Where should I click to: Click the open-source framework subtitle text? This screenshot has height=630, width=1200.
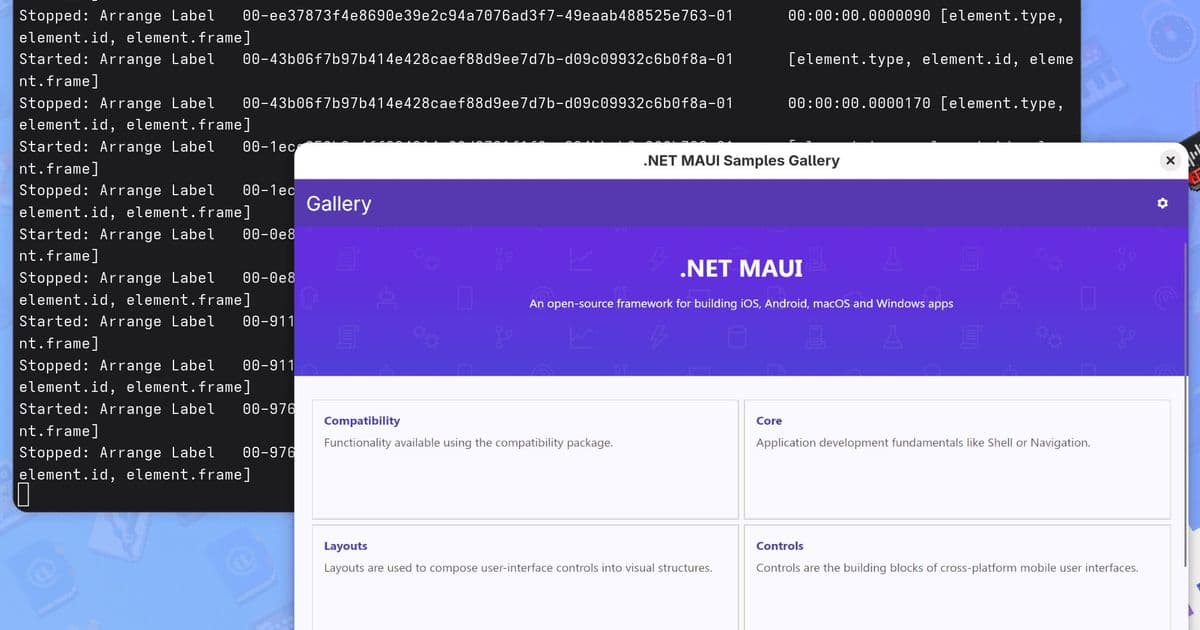click(740, 303)
